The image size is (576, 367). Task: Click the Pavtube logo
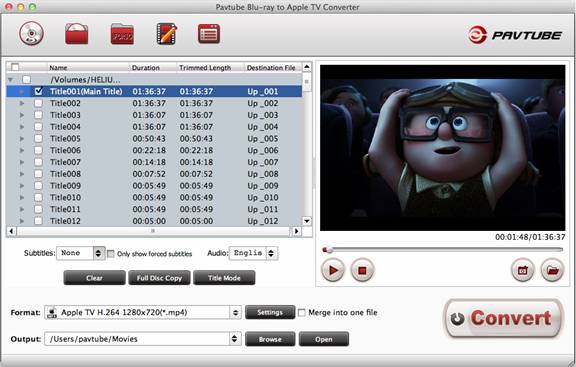[515, 35]
